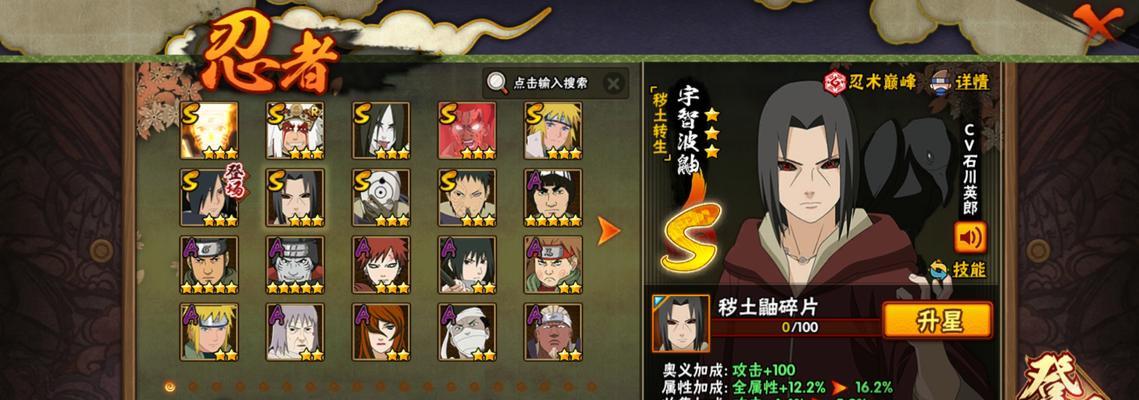1139x400 pixels.
Task: Click the 0/100 fragment progress bar
Action: point(796,327)
